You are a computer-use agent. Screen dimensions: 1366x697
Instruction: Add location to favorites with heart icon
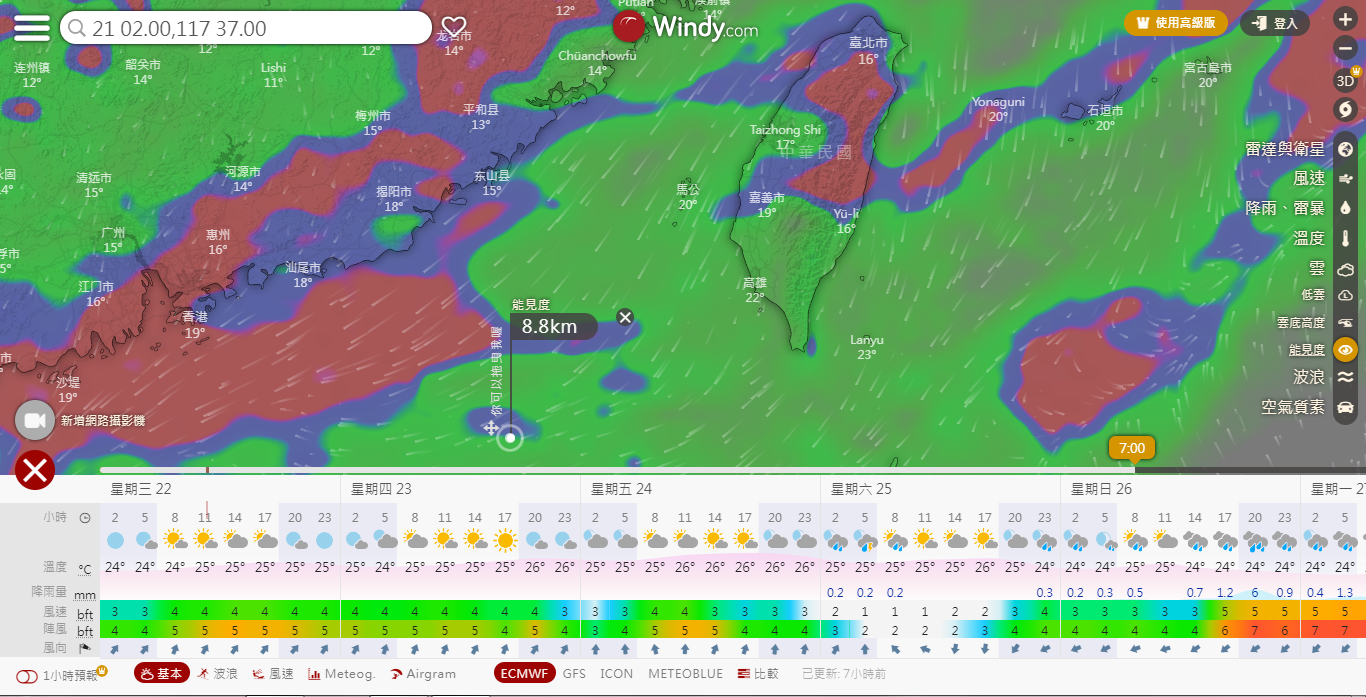(x=454, y=27)
